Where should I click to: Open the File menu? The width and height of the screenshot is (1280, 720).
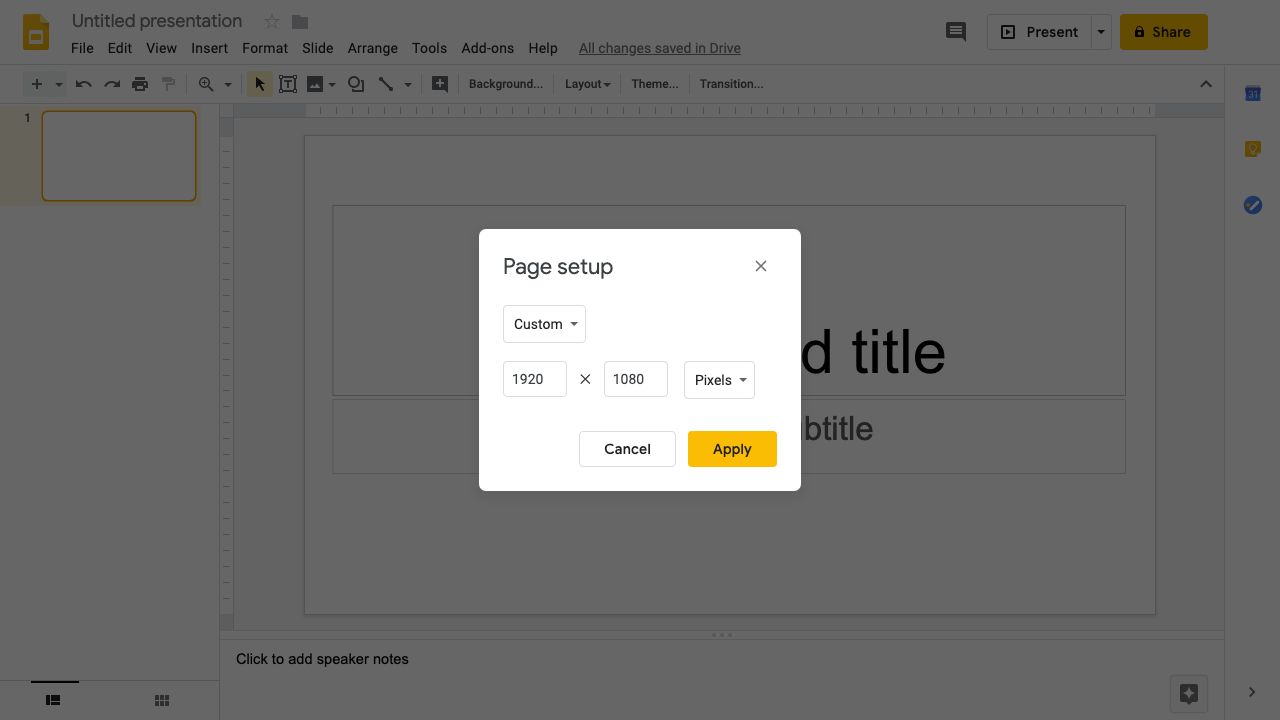[82, 48]
